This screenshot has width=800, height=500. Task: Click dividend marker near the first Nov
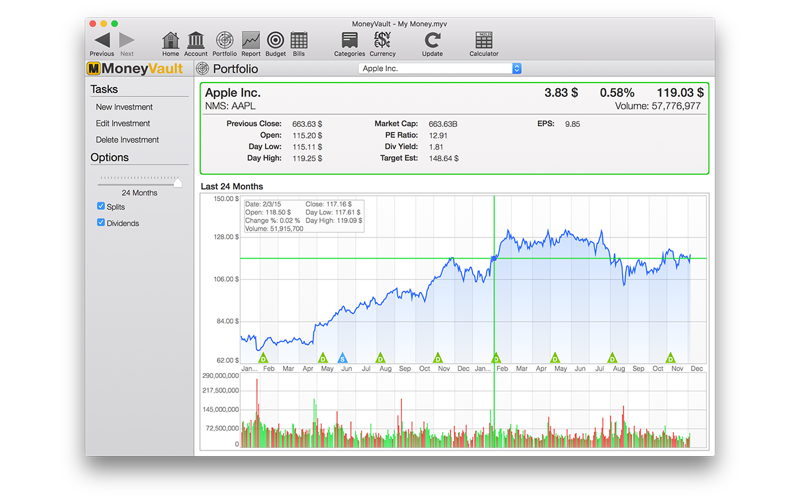click(x=438, y=358)
